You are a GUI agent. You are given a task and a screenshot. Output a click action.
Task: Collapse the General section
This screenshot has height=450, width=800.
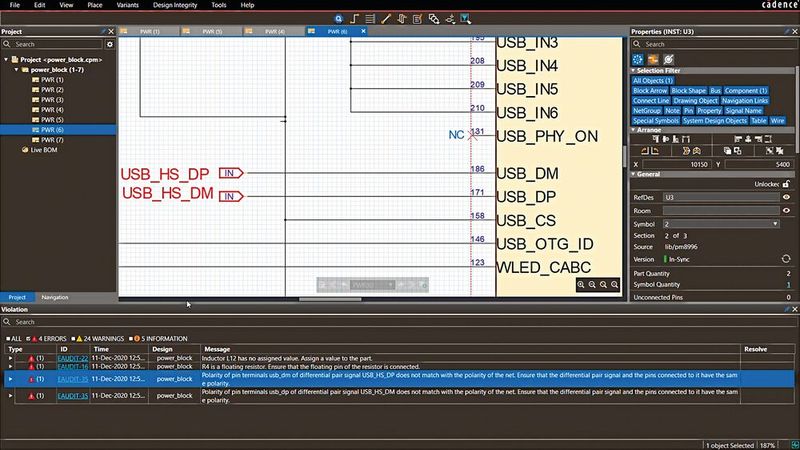(x=634, y=174)
